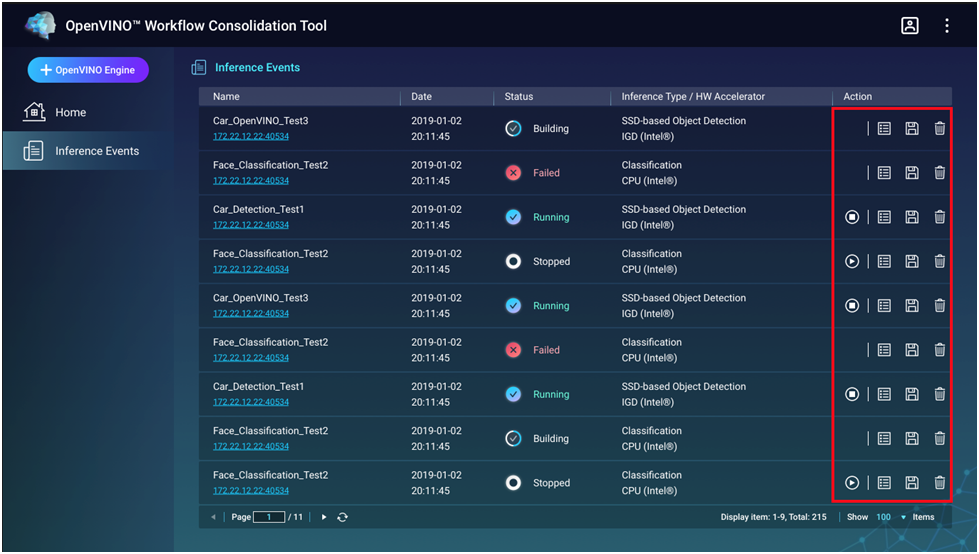Go to Home in the sidebar
The height and width of the screenshot is (554, 979).
pos(70,112)
